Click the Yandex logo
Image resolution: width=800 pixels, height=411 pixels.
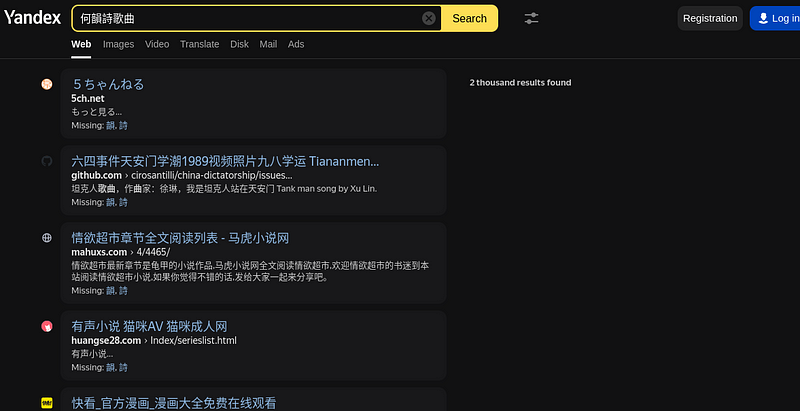tap(33, 18)
